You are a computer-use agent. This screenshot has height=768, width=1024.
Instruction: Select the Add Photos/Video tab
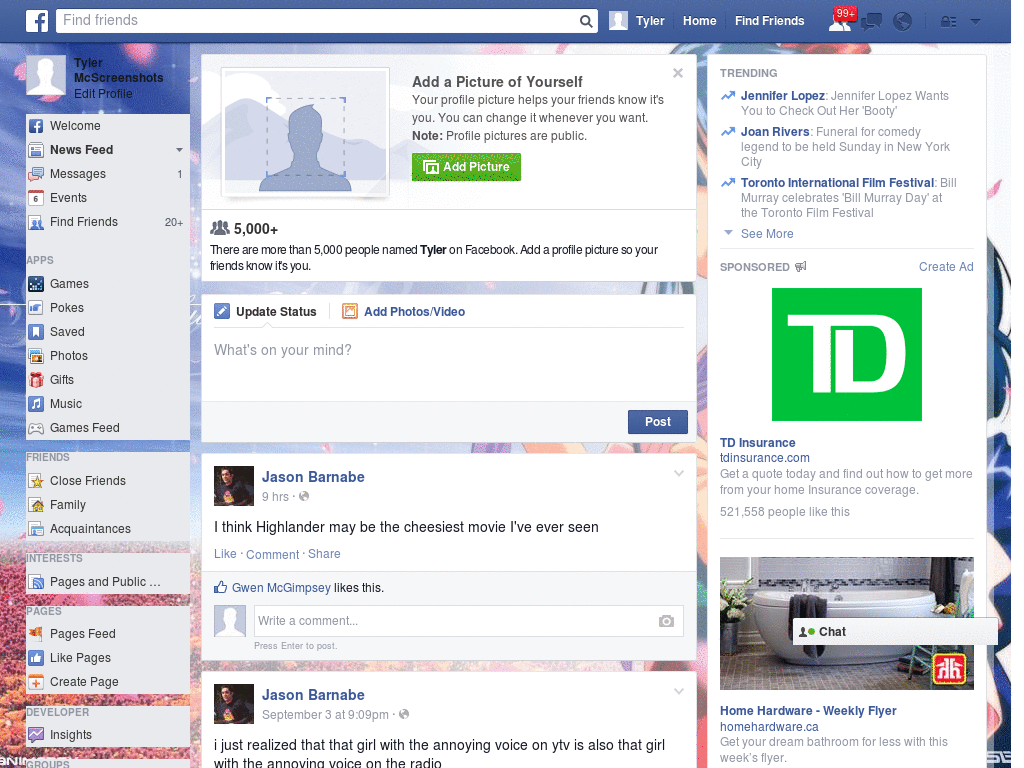404,312
